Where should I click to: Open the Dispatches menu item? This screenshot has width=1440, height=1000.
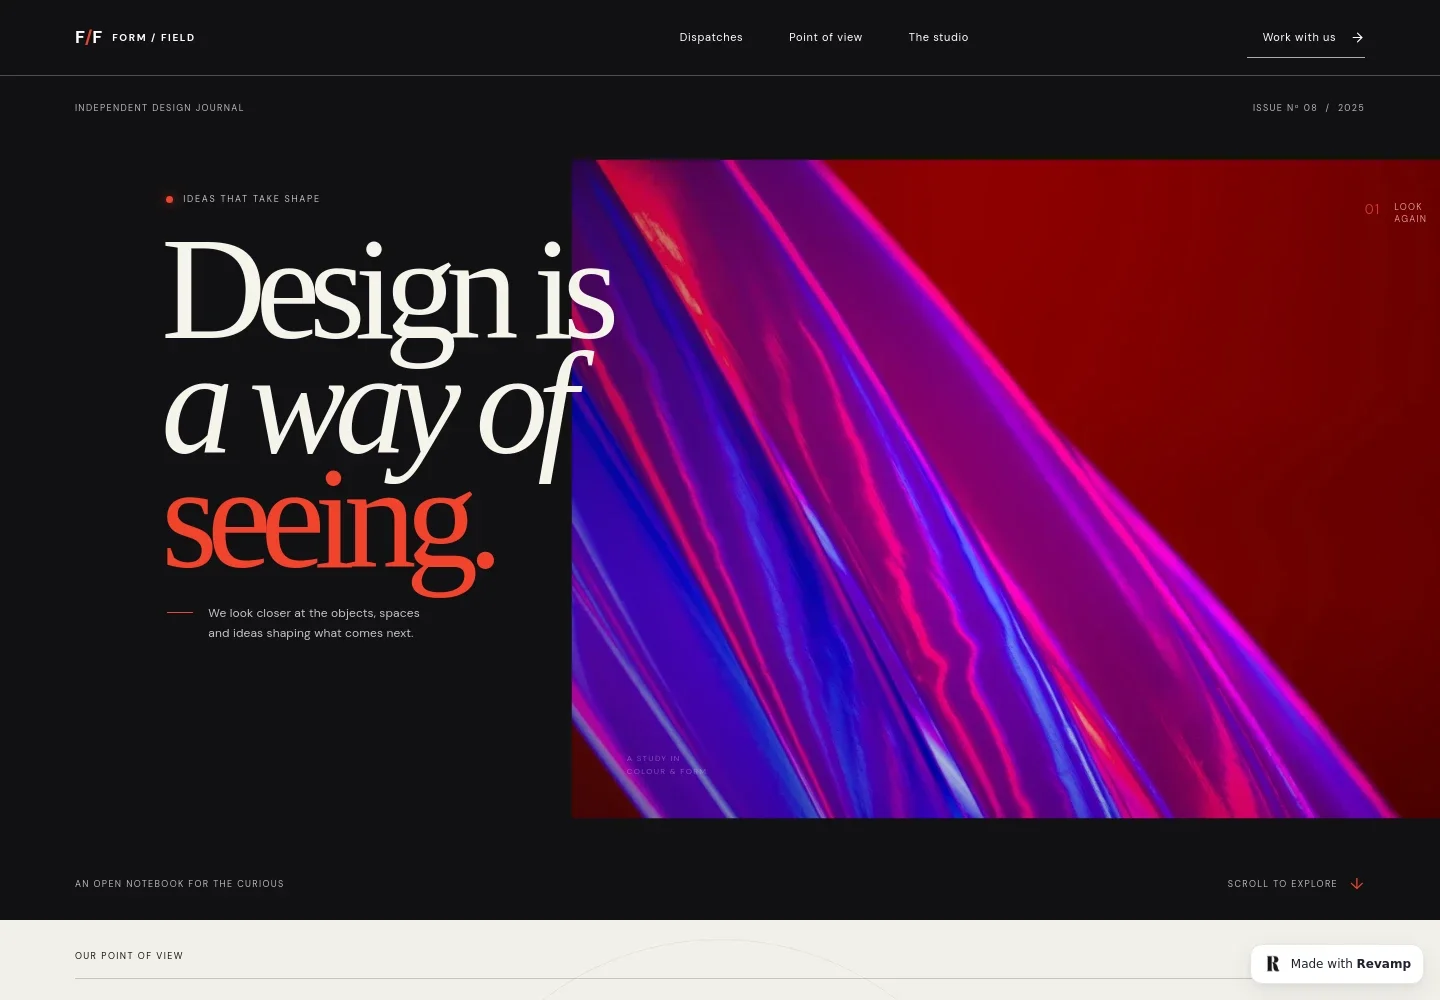711,37
